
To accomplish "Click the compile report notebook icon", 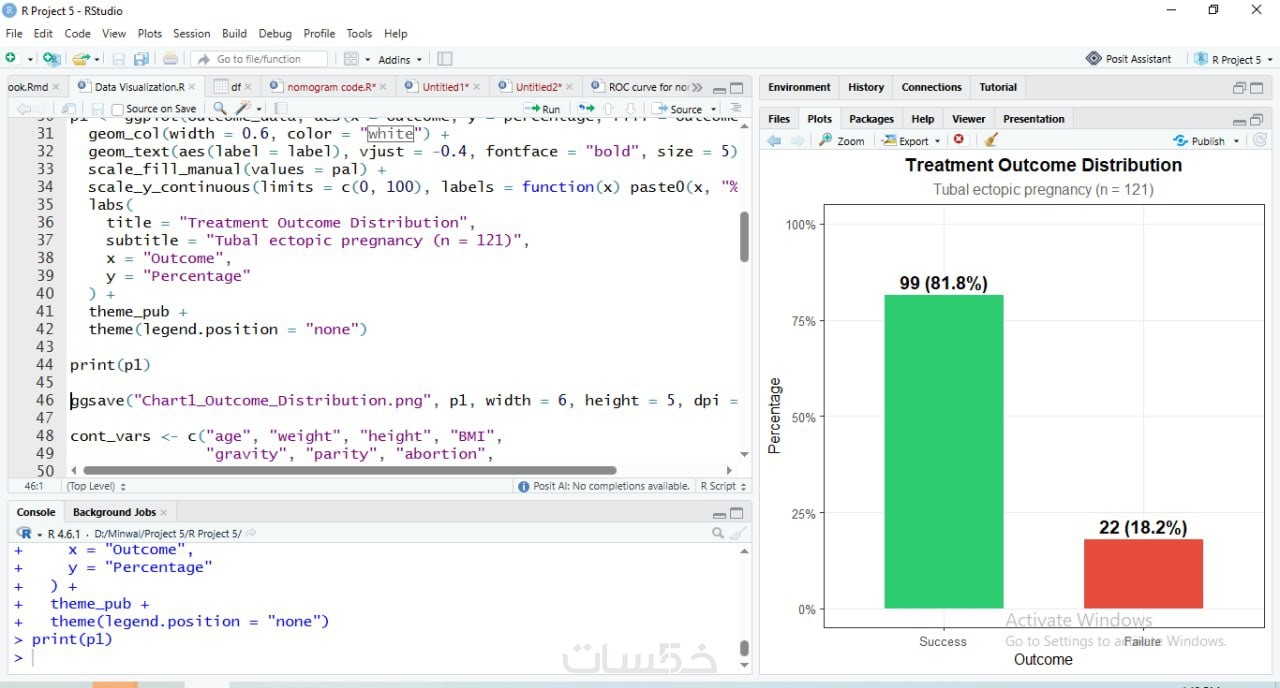I will (282, 108).
